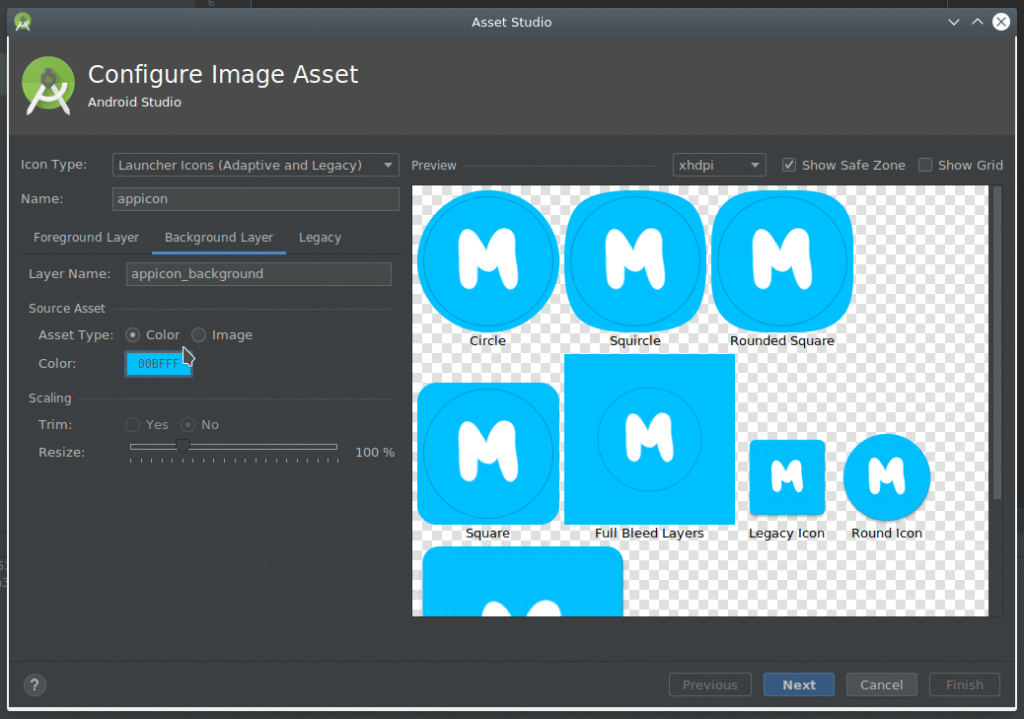Open the xhdpi density dropdown
The width and height of the screenshot is (1024, 719).
click(719, 165)
